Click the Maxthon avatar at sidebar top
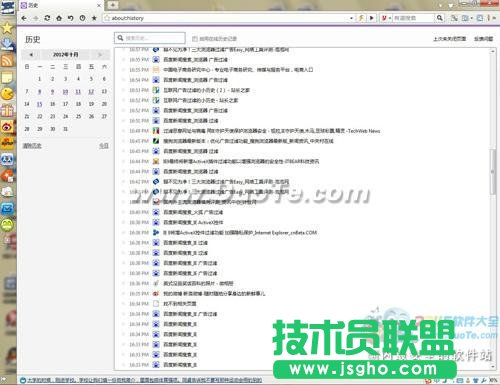 (x=7, y=7)
